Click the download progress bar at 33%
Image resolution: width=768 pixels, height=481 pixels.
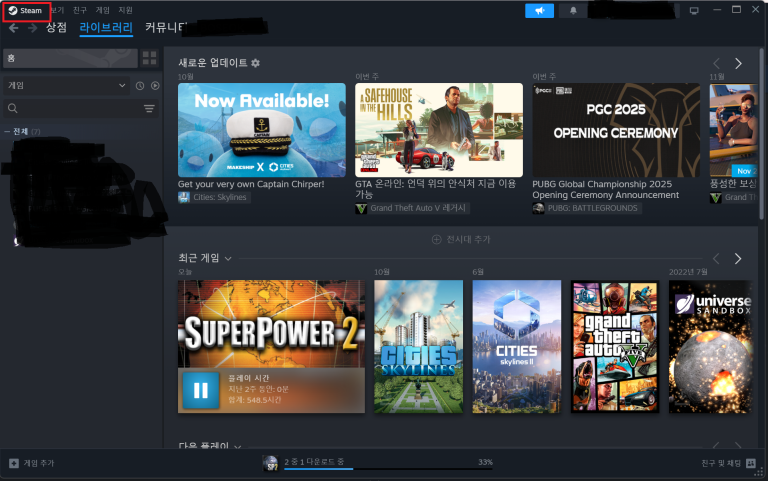388,469
